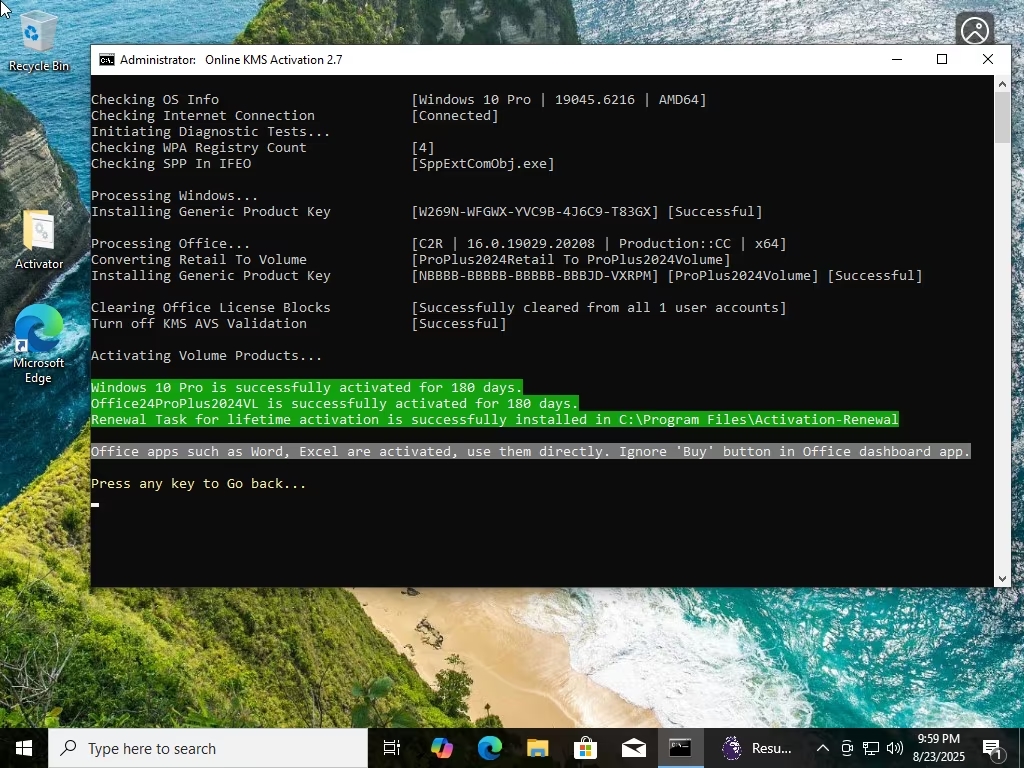The width and height of the screenshot is (1024, 768).
Task: Click the 'Office apps such as Word' notice
Action: pos(531,451)
